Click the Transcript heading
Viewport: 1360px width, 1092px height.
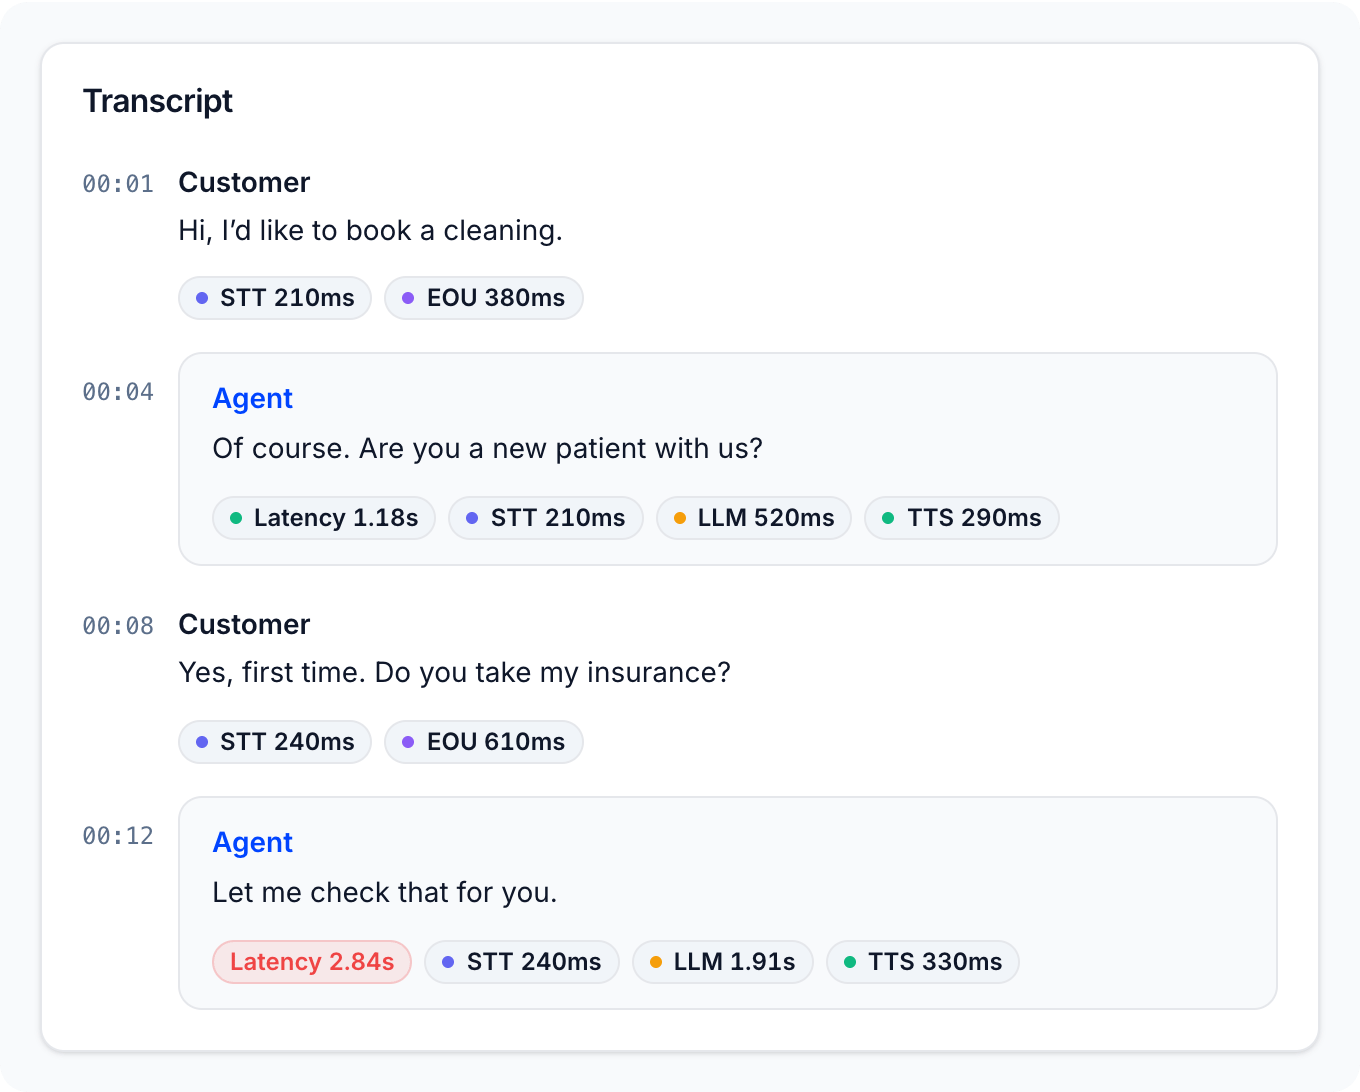coord(158,101)
